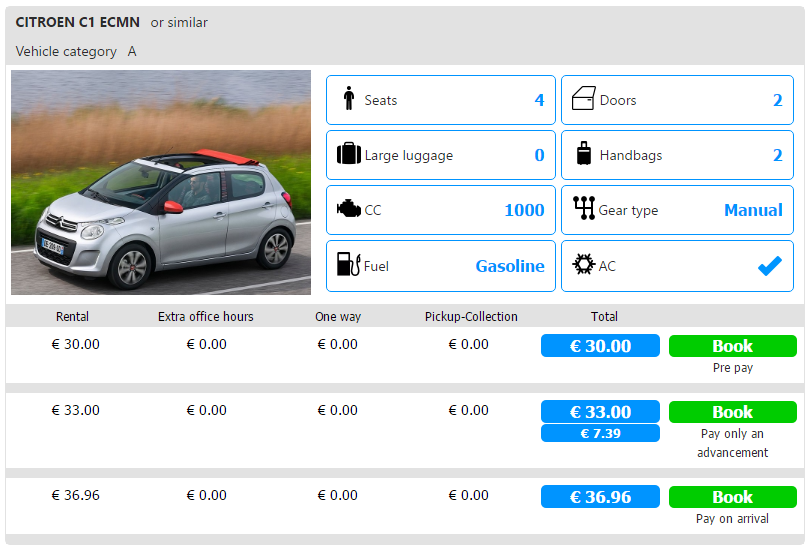This screenshot has width=810, height=550.
Task: Click the Handbags trolley bag icon
Action: tap(584, 153)
